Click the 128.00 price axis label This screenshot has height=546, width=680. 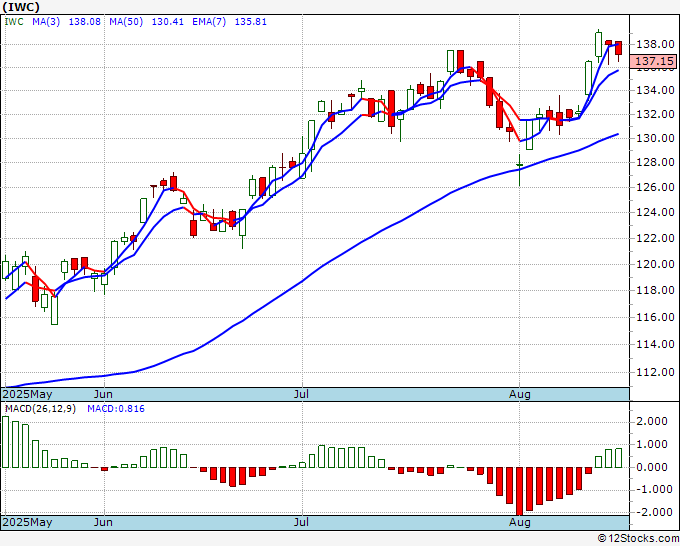click(655, 162)
